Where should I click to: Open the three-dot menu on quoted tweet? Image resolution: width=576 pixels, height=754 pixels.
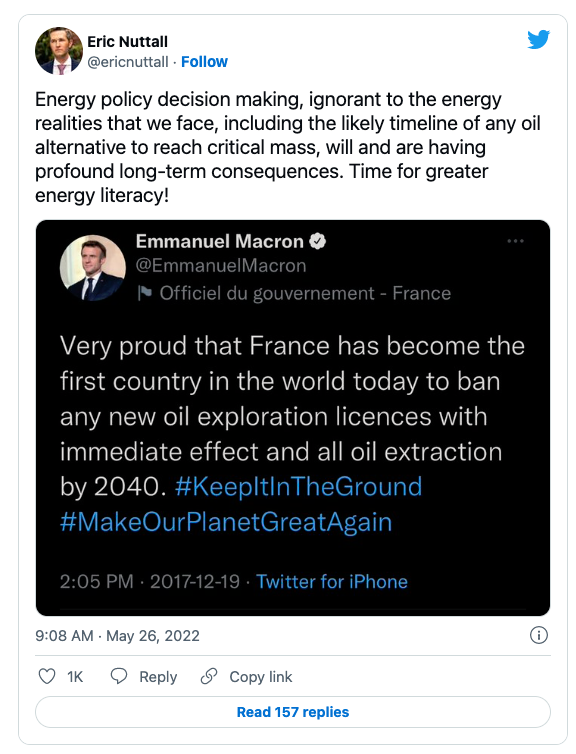pyautogui.click(x=515, y=241)
